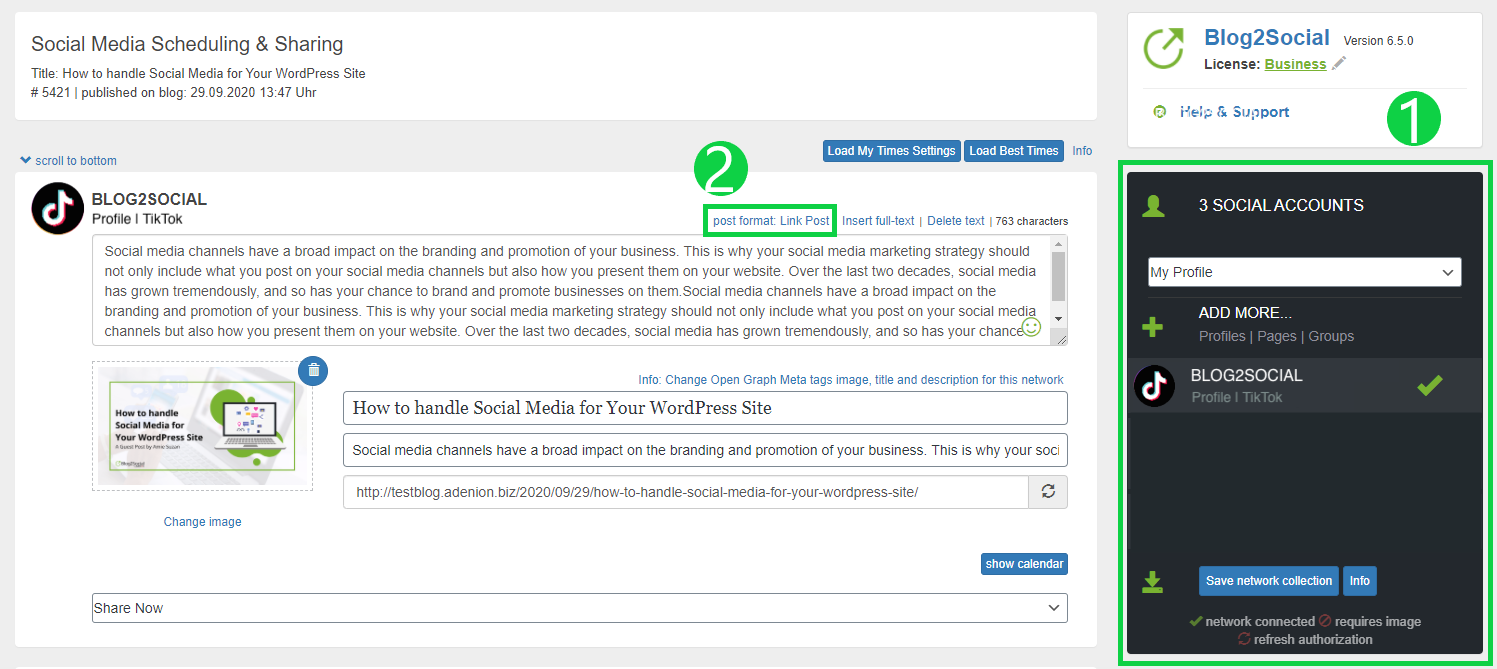Click the Info button beside Save network collection
The image size is (1497, 669).
point(1359,581)
